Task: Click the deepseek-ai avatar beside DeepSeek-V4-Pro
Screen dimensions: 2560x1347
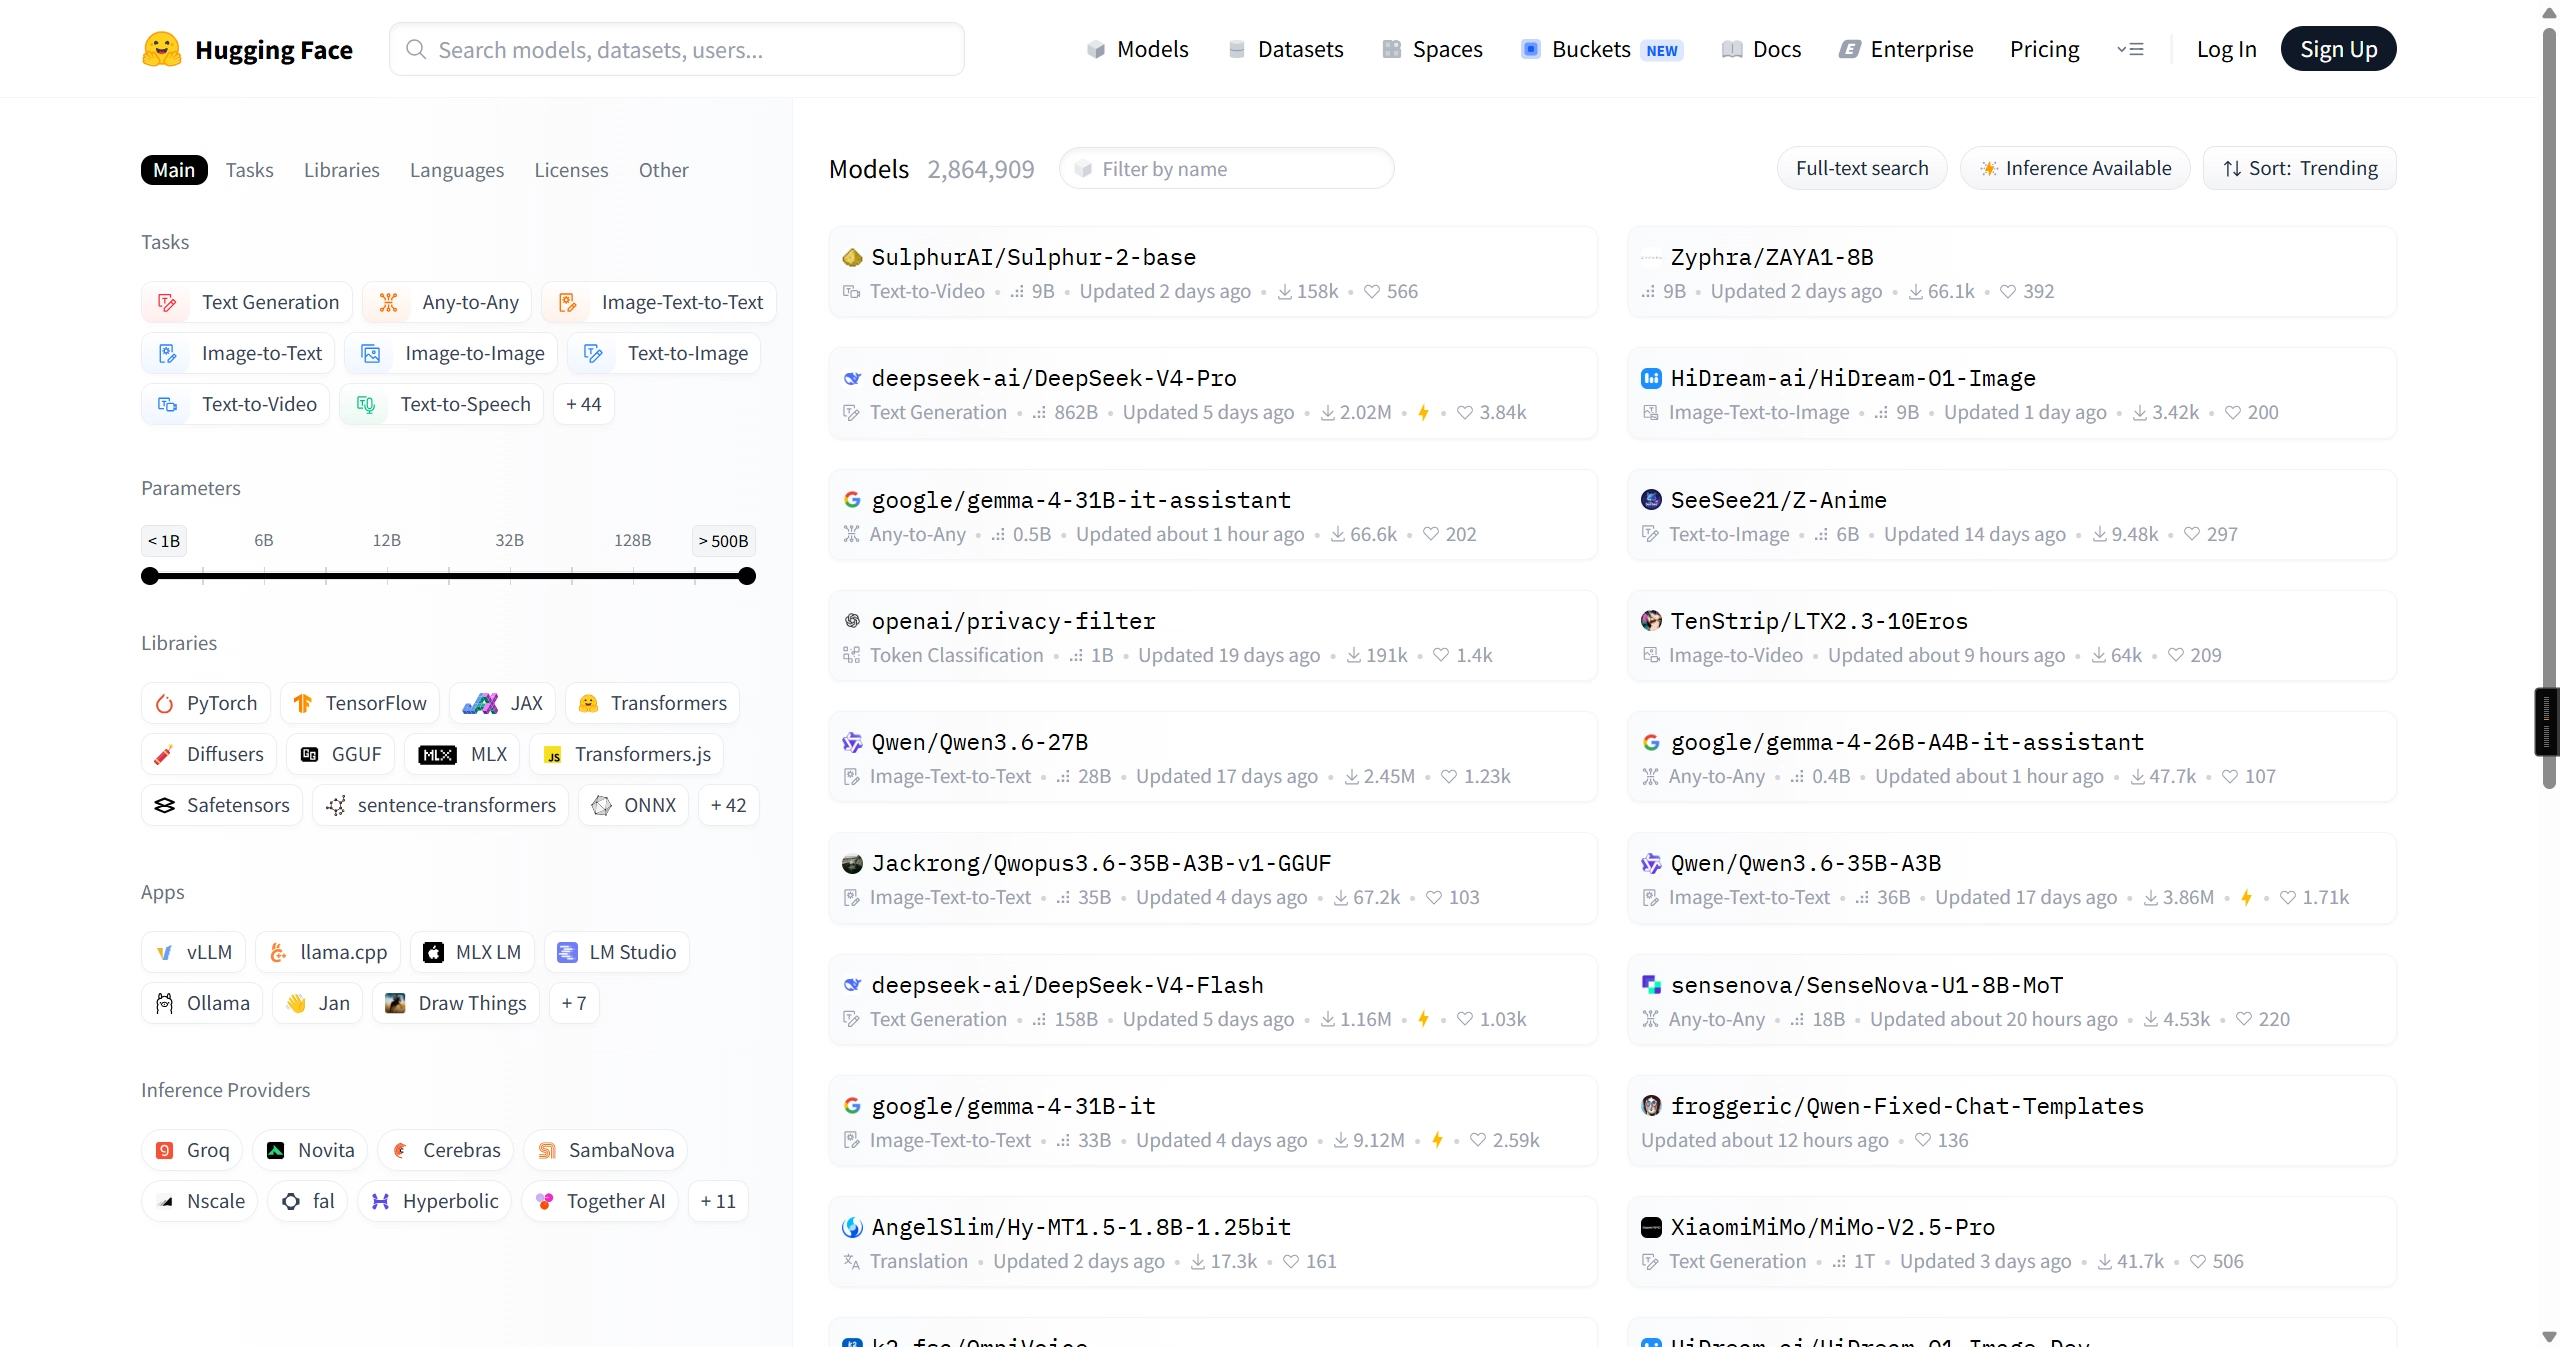Action: pyautogui.click(x=852, y=379)
